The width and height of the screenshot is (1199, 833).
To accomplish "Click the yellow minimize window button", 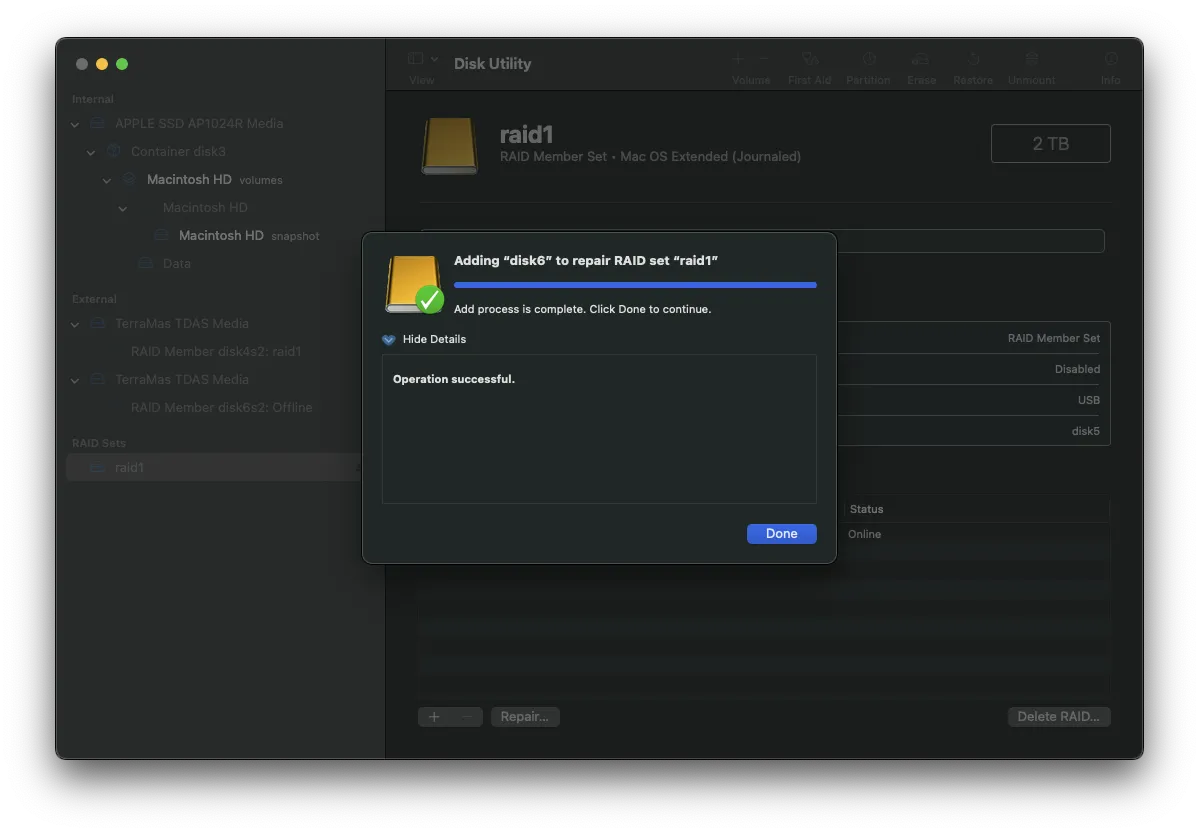I will coord(102,64).
